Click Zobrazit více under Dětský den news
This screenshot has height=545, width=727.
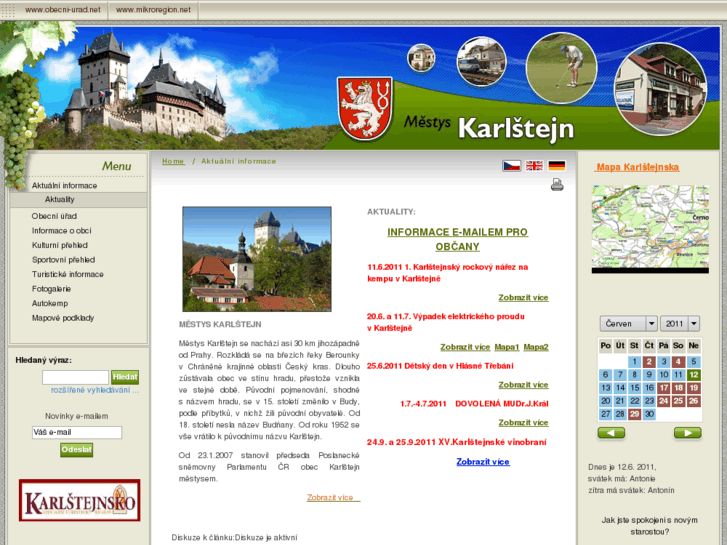[x=523, y=385]
